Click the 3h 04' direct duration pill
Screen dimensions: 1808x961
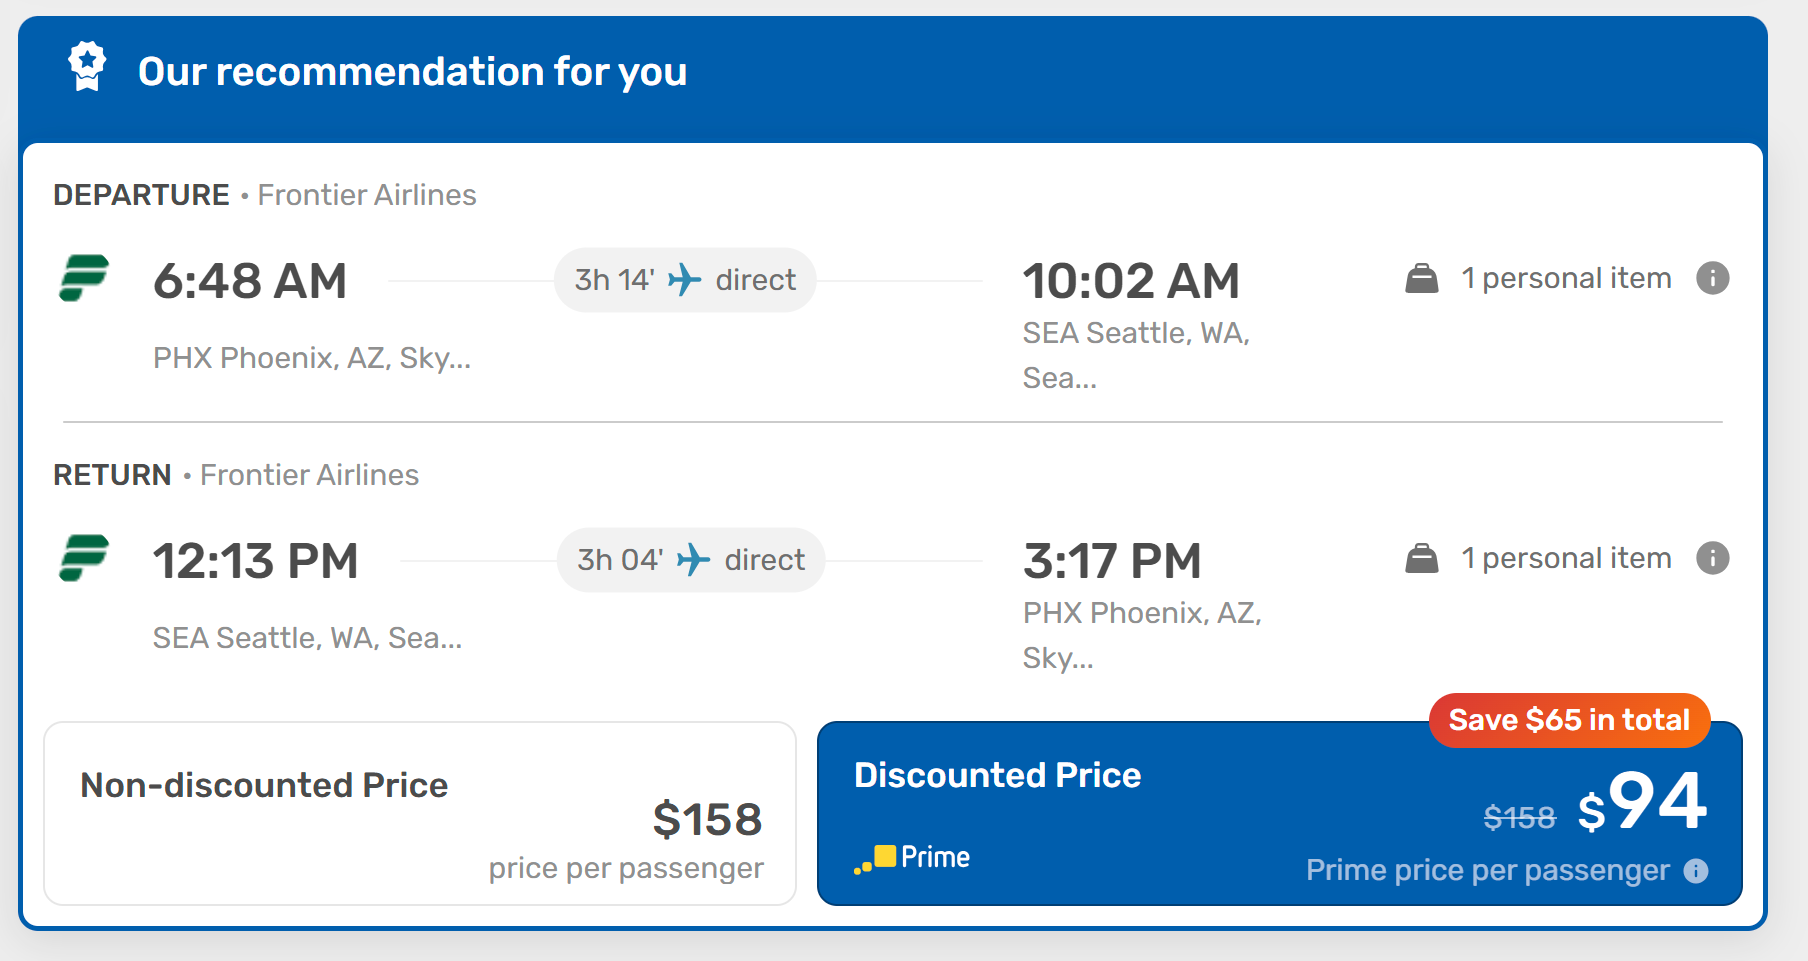coord(691,560)
